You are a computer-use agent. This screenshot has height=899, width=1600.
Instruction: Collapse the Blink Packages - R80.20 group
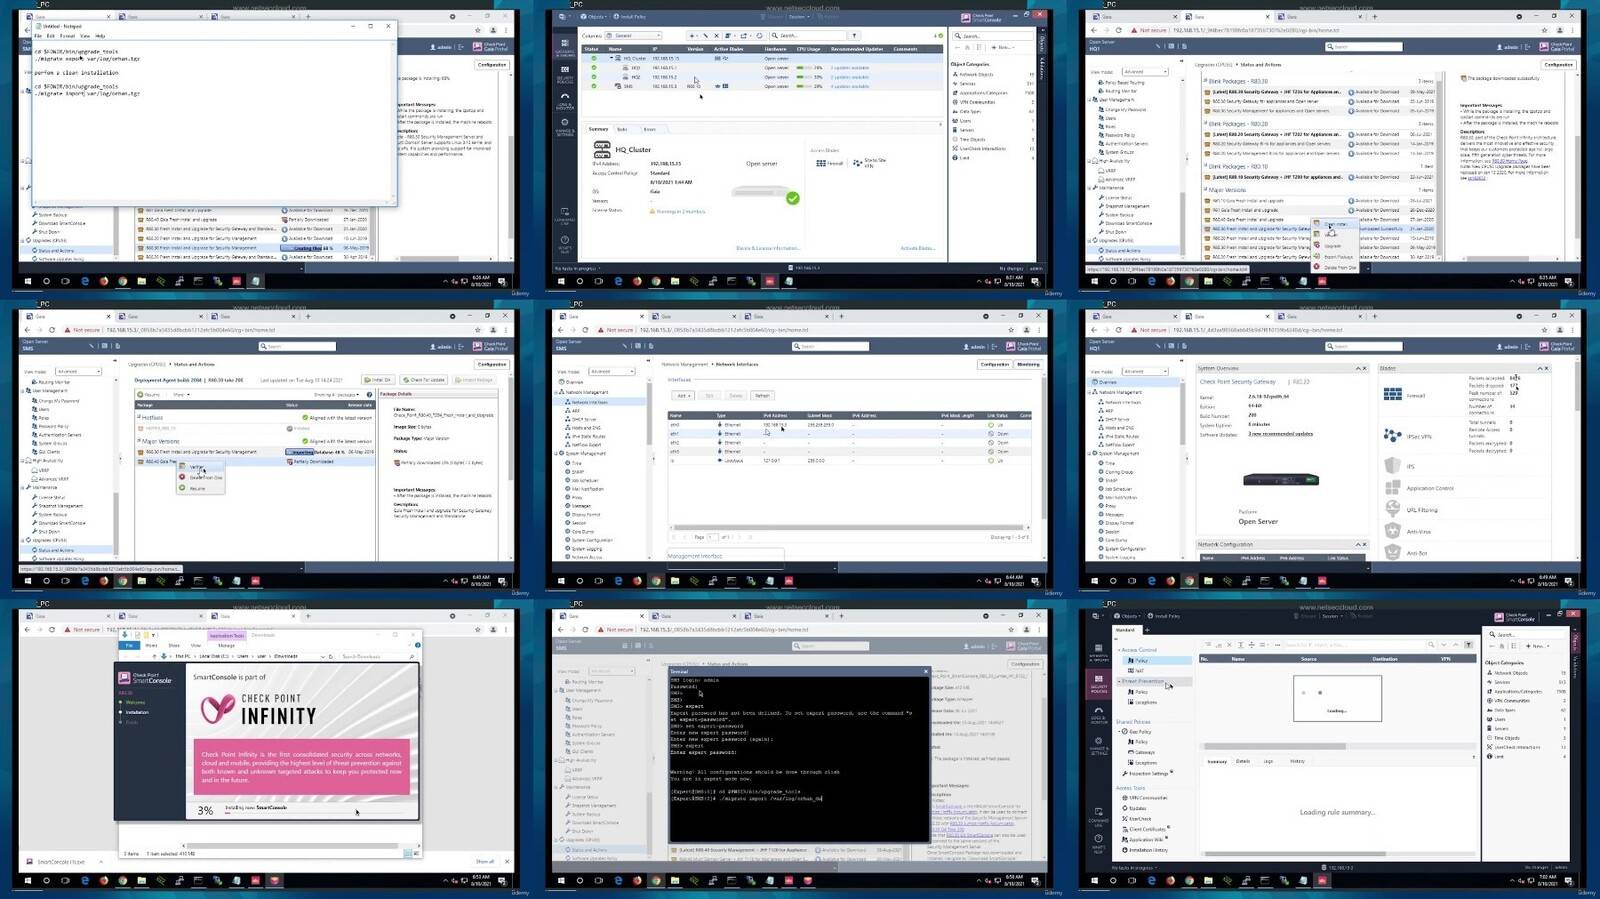point(1204,124)
